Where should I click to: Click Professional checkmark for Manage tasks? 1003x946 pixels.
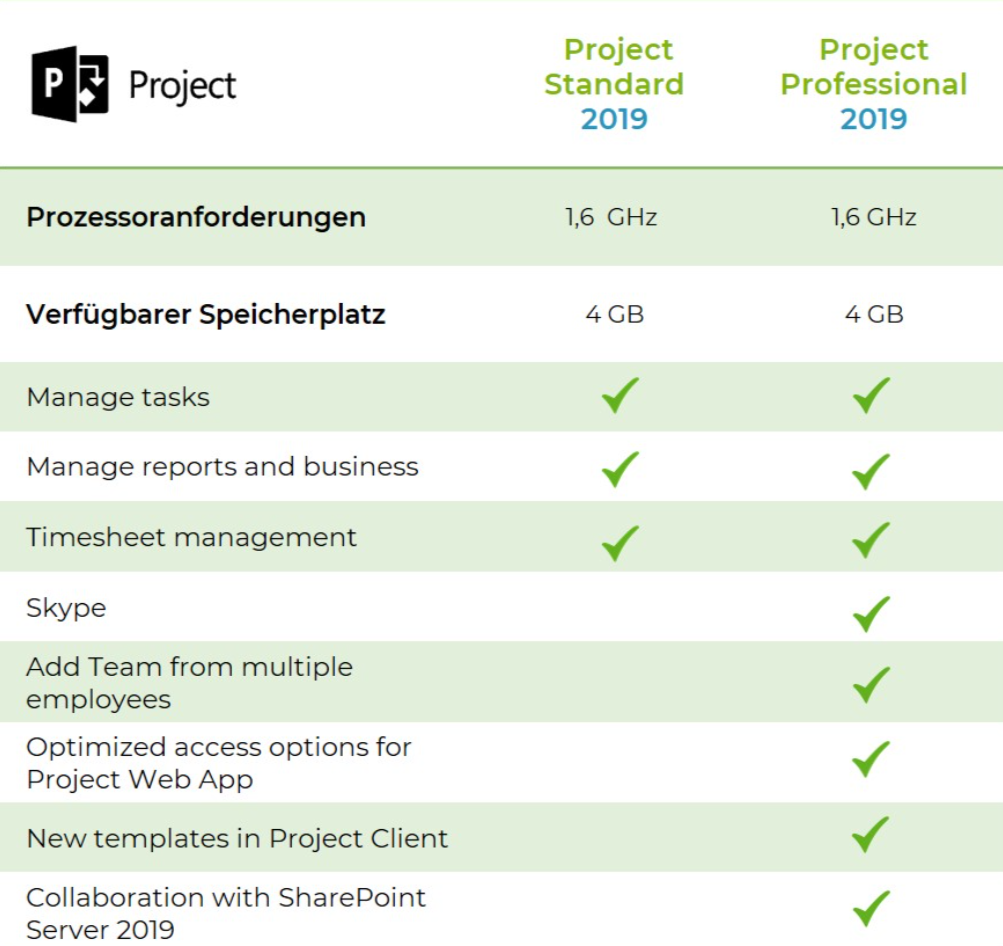tap(871, 395)
